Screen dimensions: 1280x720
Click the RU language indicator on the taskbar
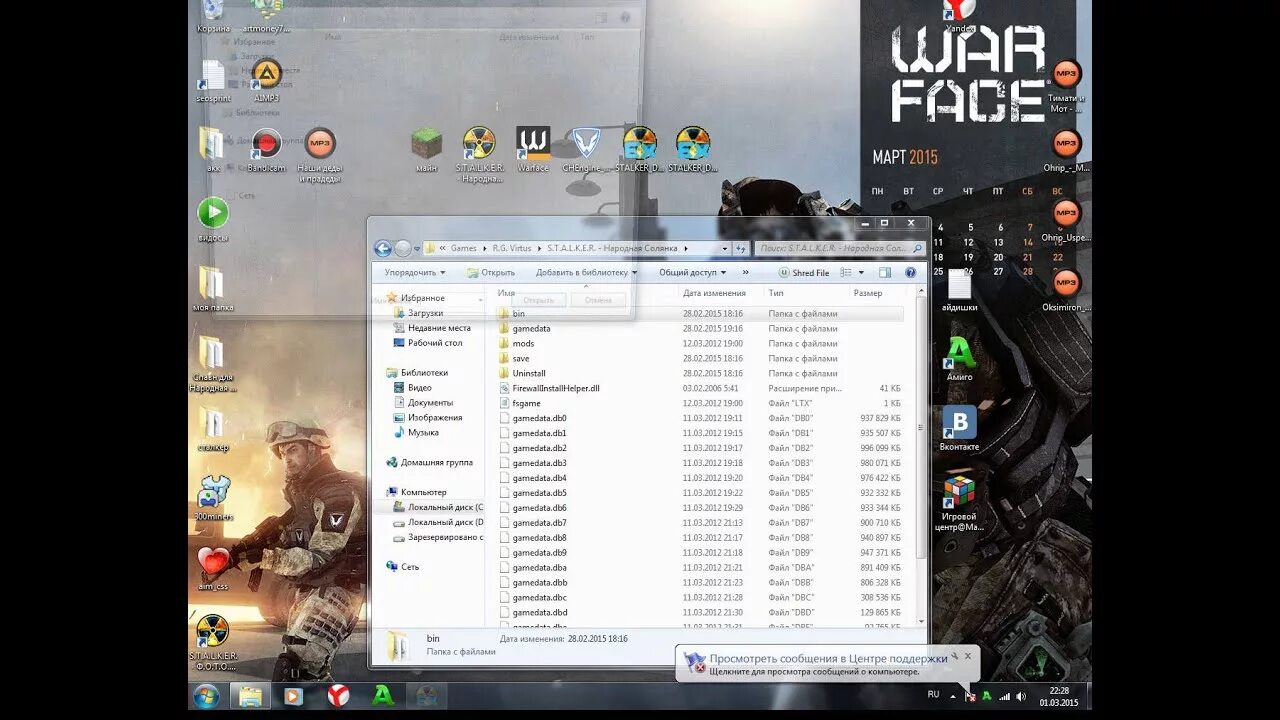pyautogui.click(x=933, y=694)
